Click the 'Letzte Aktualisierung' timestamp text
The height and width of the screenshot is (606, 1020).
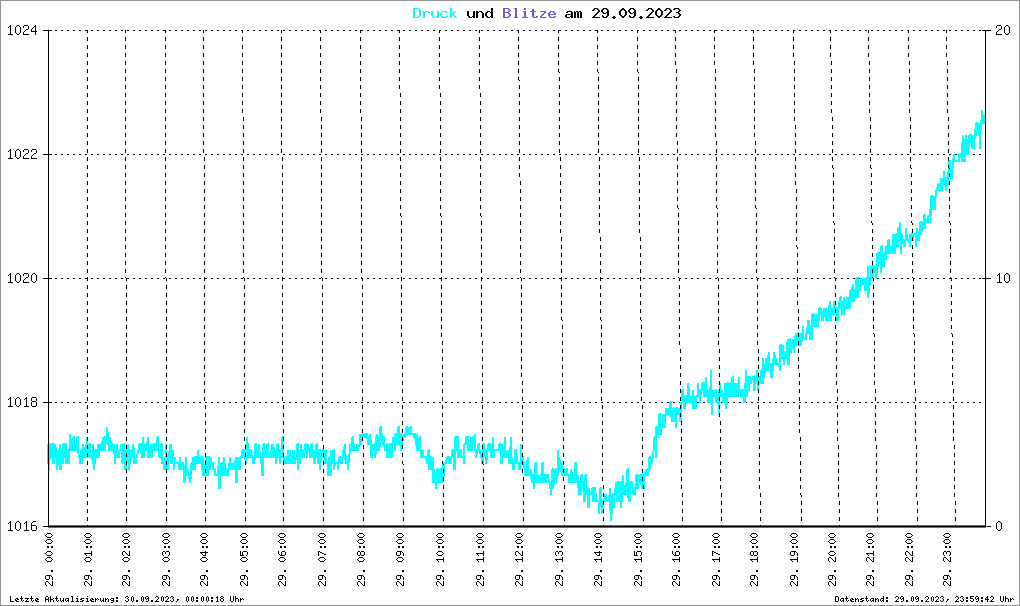coord(127,599)
